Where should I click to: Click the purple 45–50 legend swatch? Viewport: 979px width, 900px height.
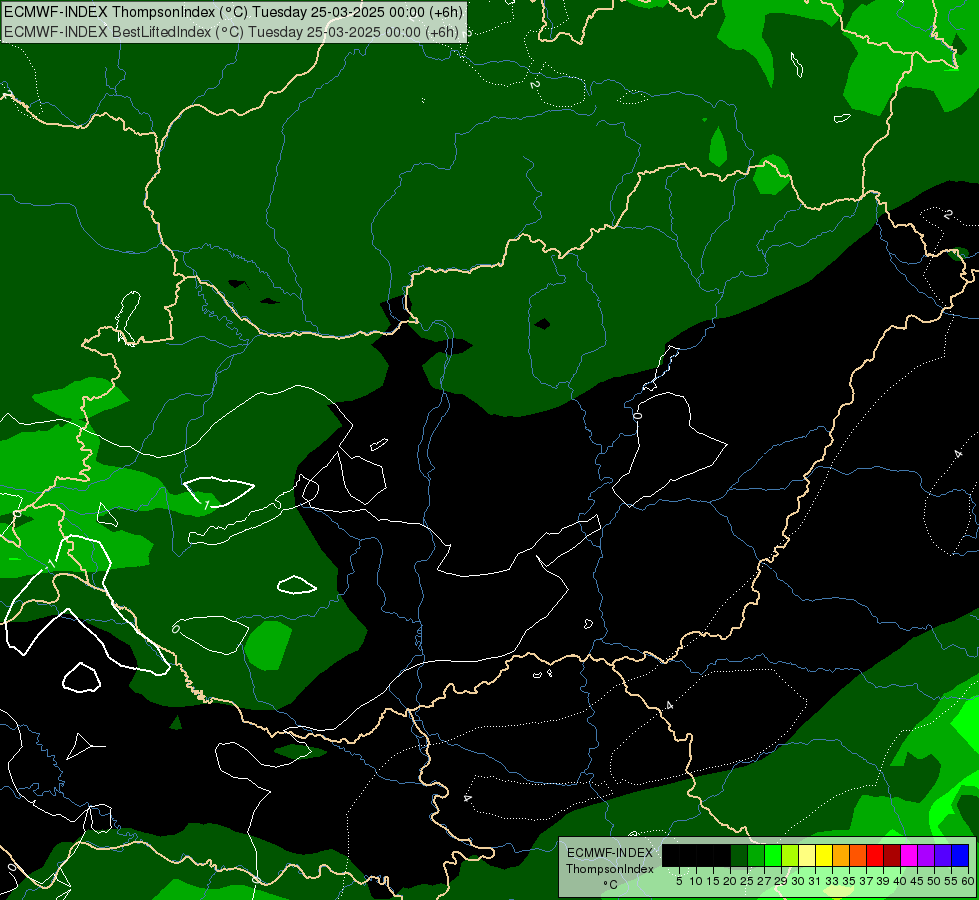tap(926, 855)
